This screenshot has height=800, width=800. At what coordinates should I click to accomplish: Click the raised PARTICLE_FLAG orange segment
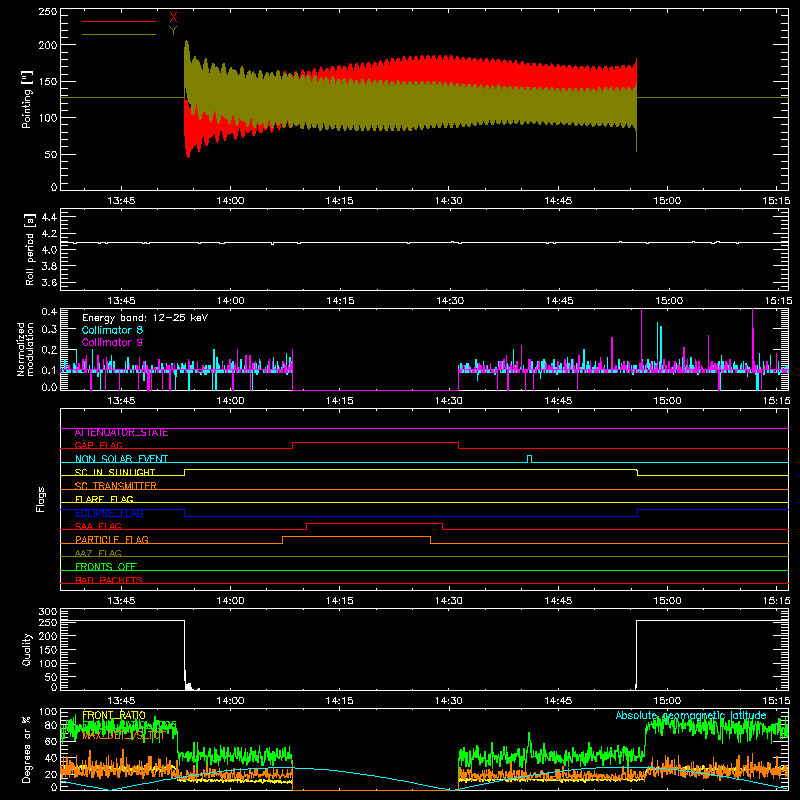coord(356,537)
